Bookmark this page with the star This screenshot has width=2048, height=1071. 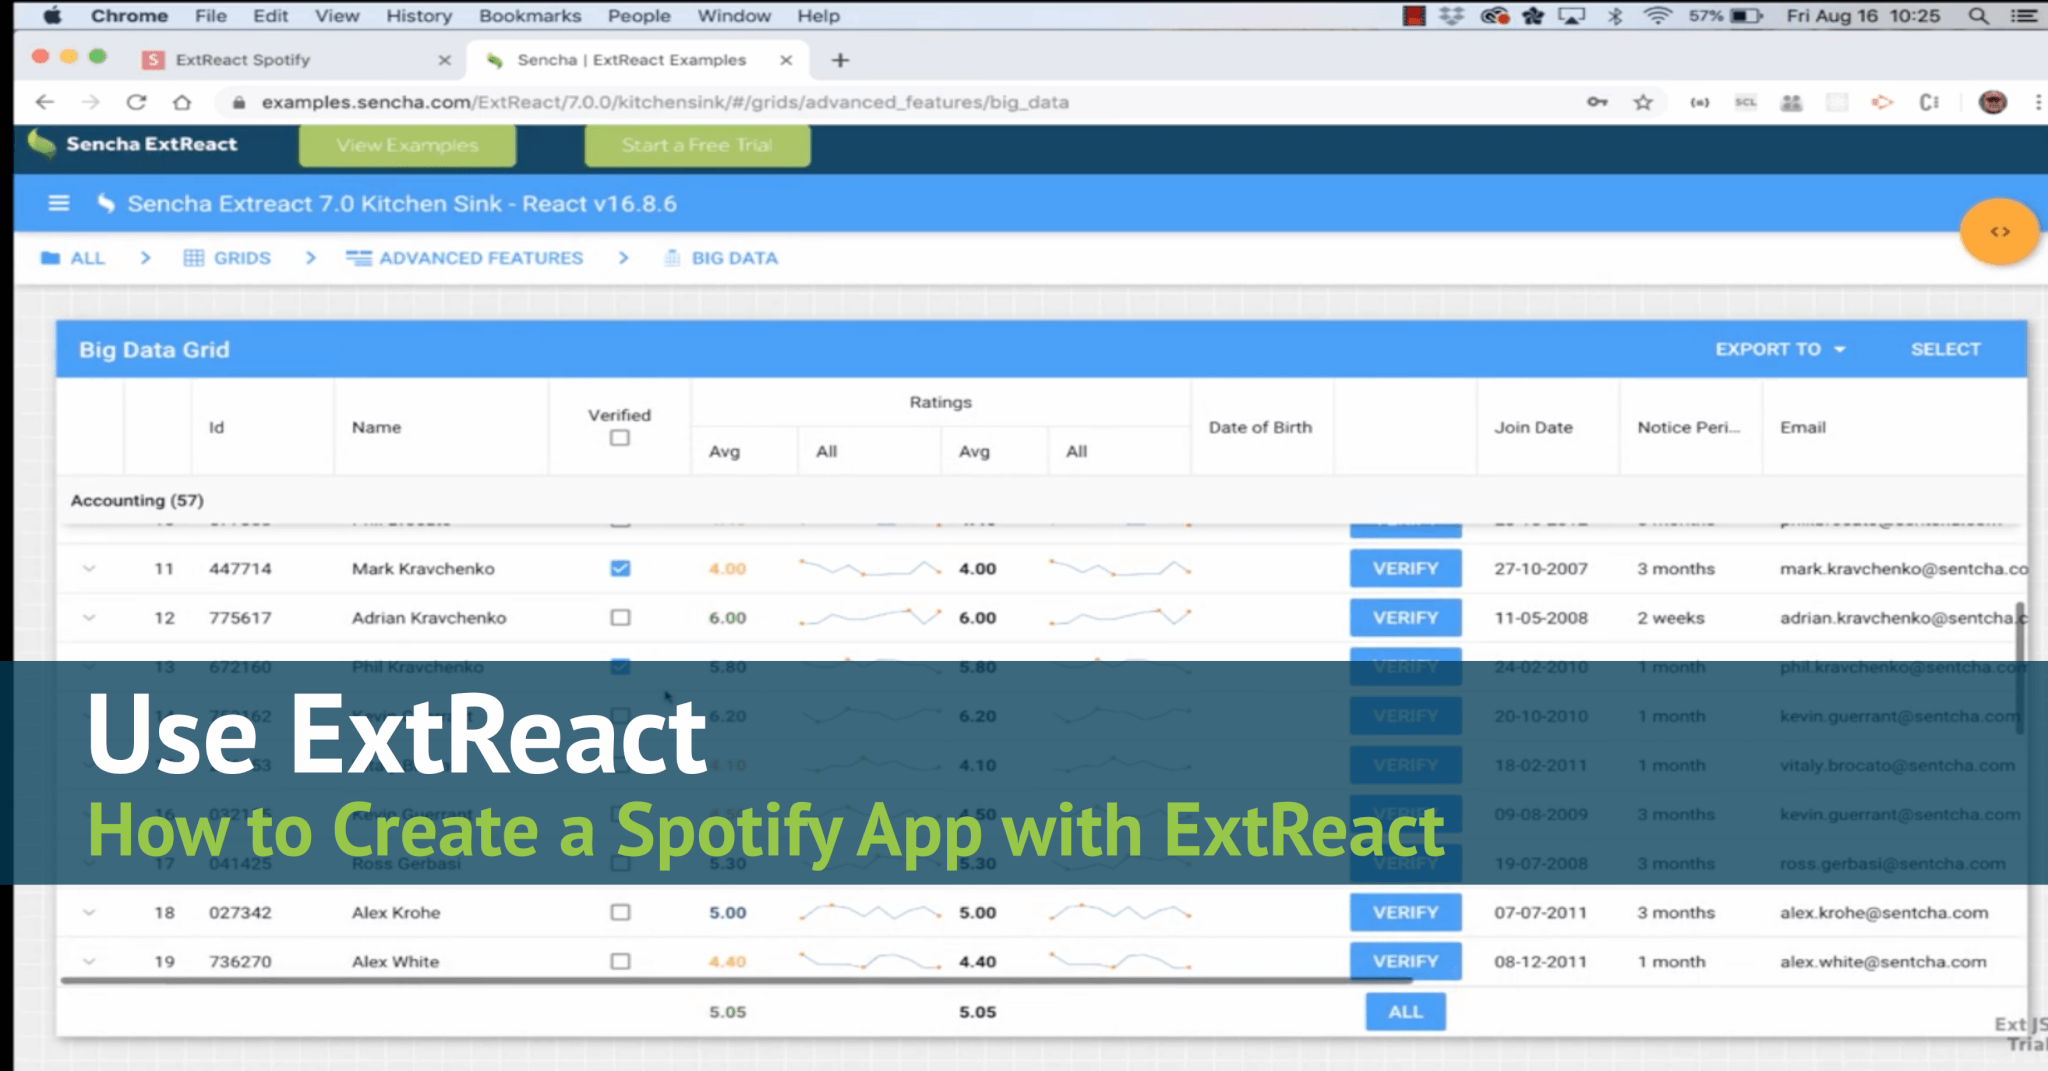1643,102
